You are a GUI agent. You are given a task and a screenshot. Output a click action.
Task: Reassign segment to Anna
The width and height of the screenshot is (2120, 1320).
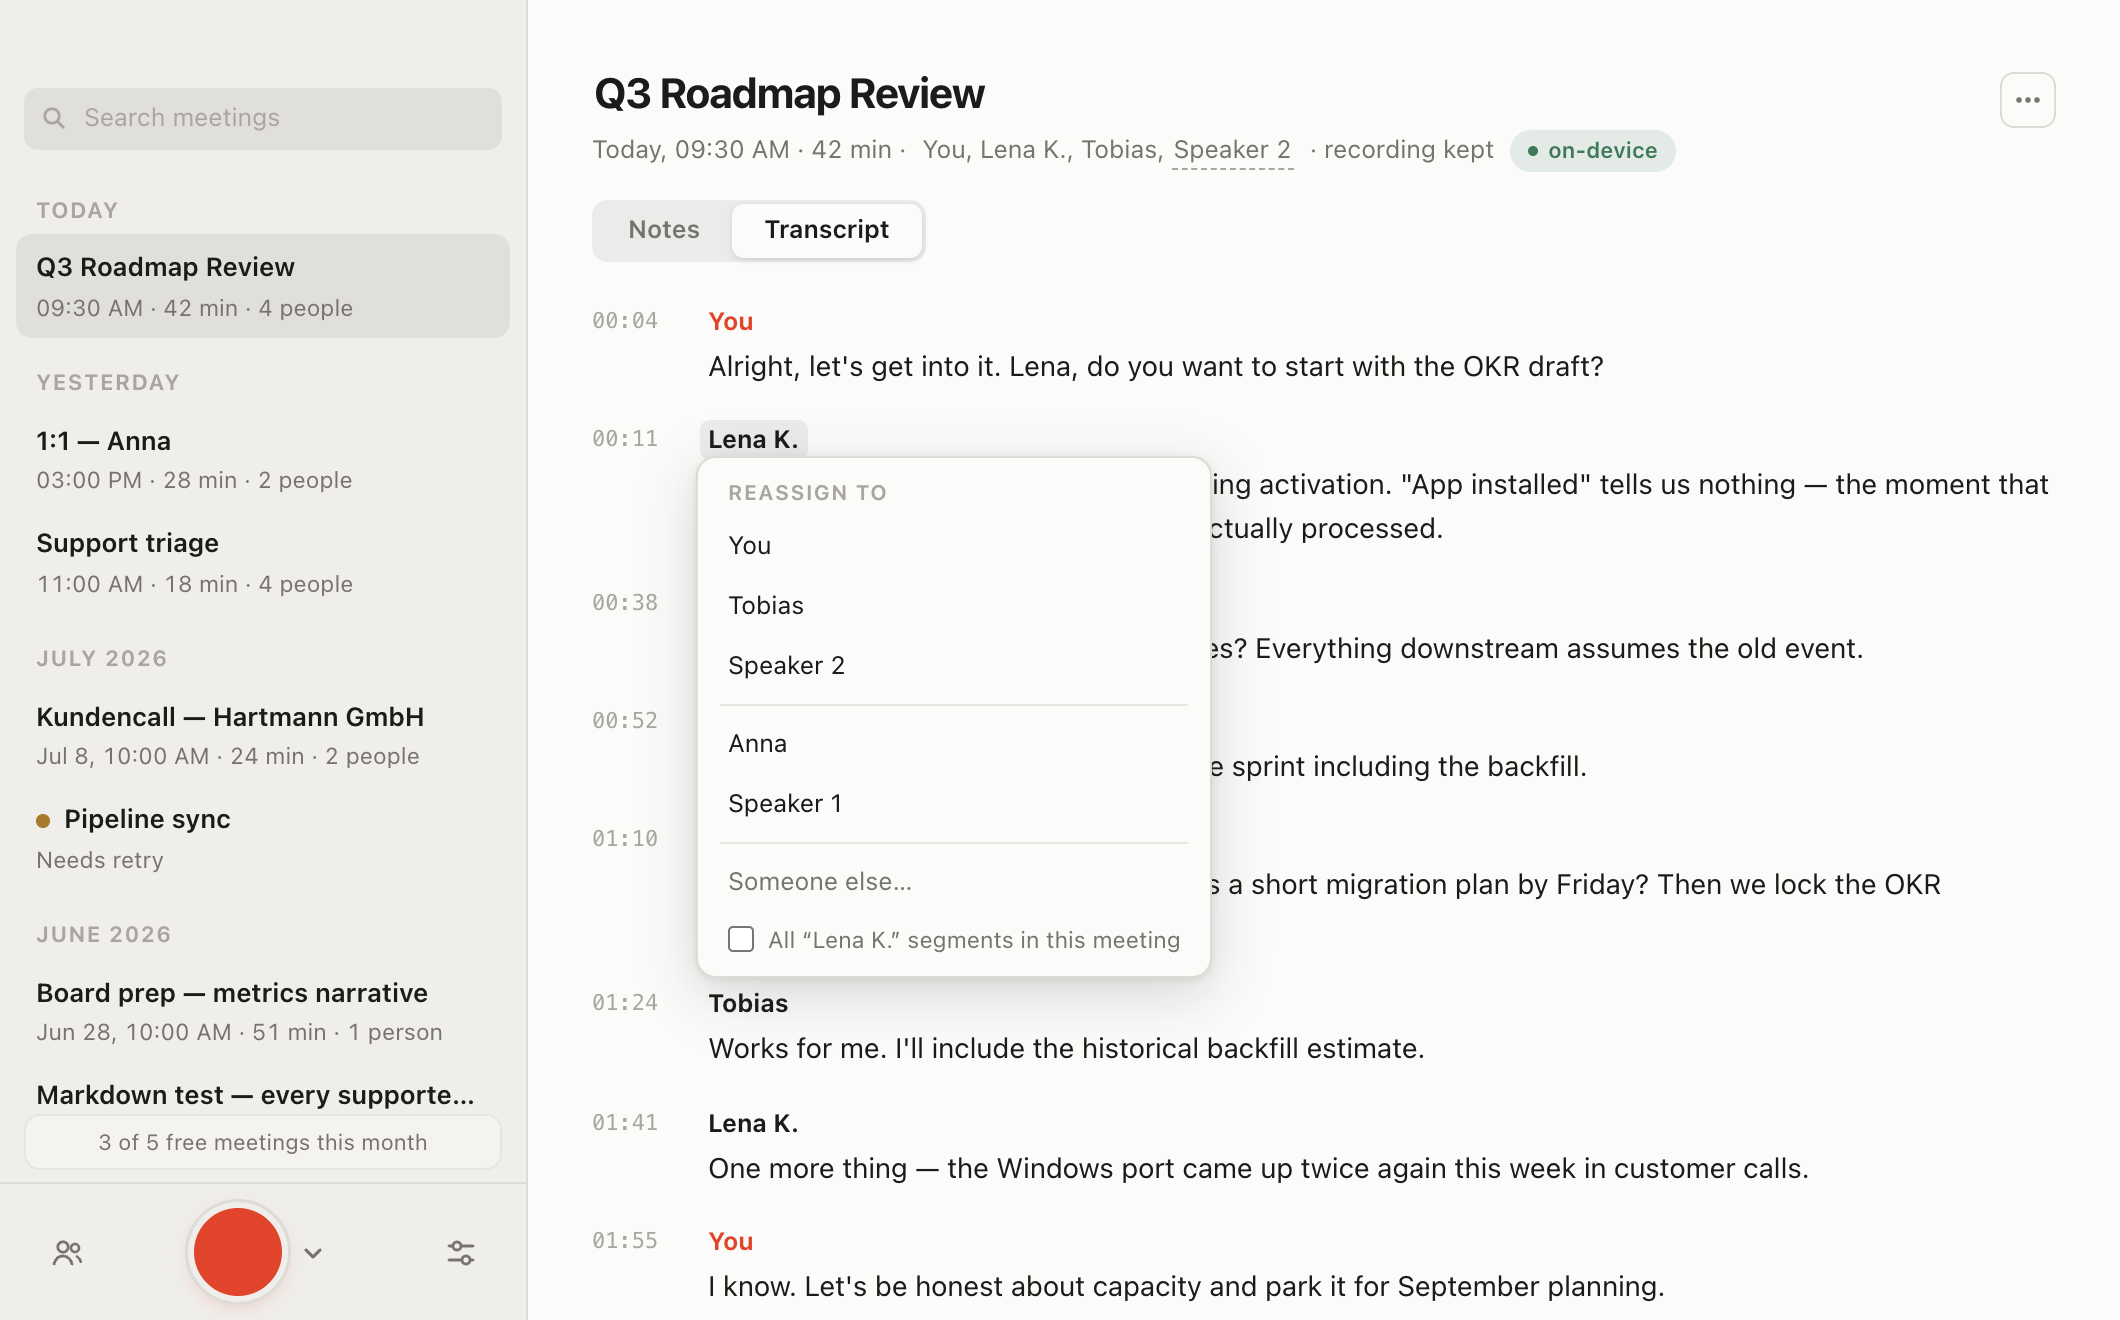point(953,744)
